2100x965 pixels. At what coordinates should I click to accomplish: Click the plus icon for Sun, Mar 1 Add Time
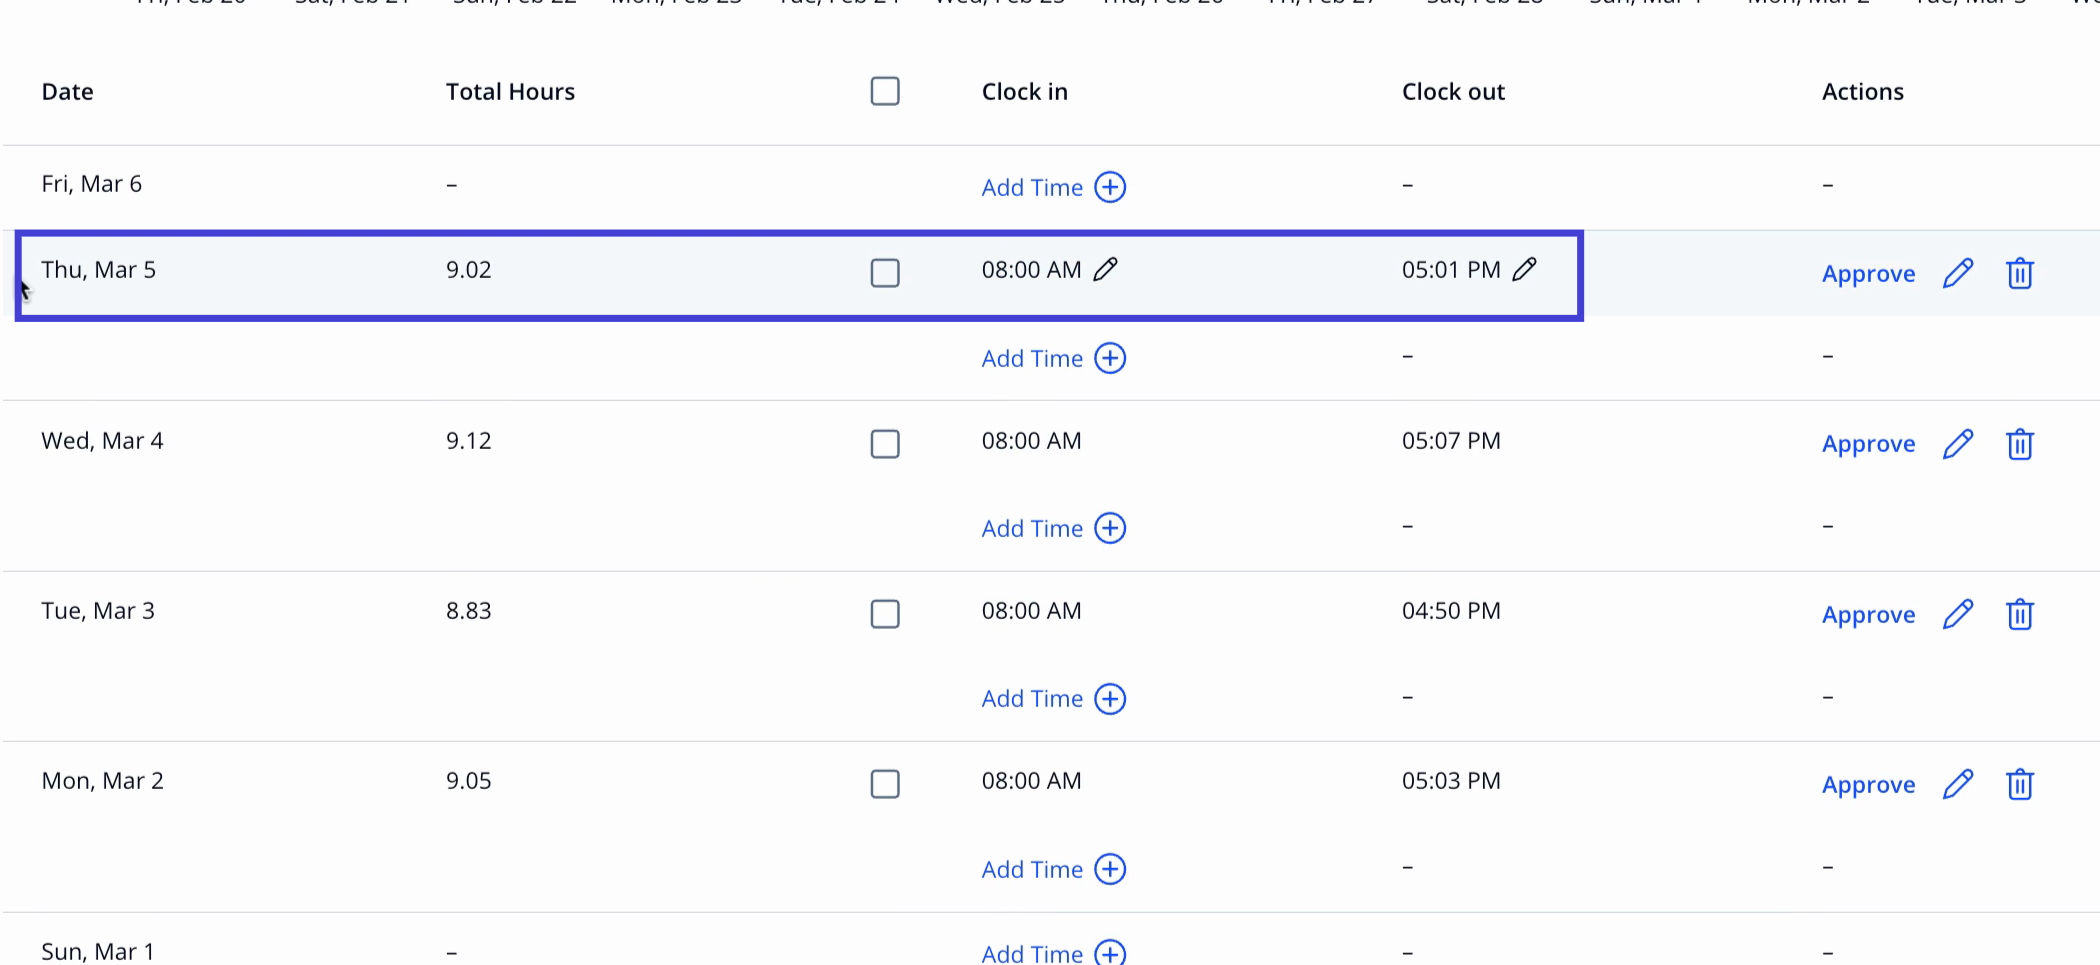point(1110,953)
